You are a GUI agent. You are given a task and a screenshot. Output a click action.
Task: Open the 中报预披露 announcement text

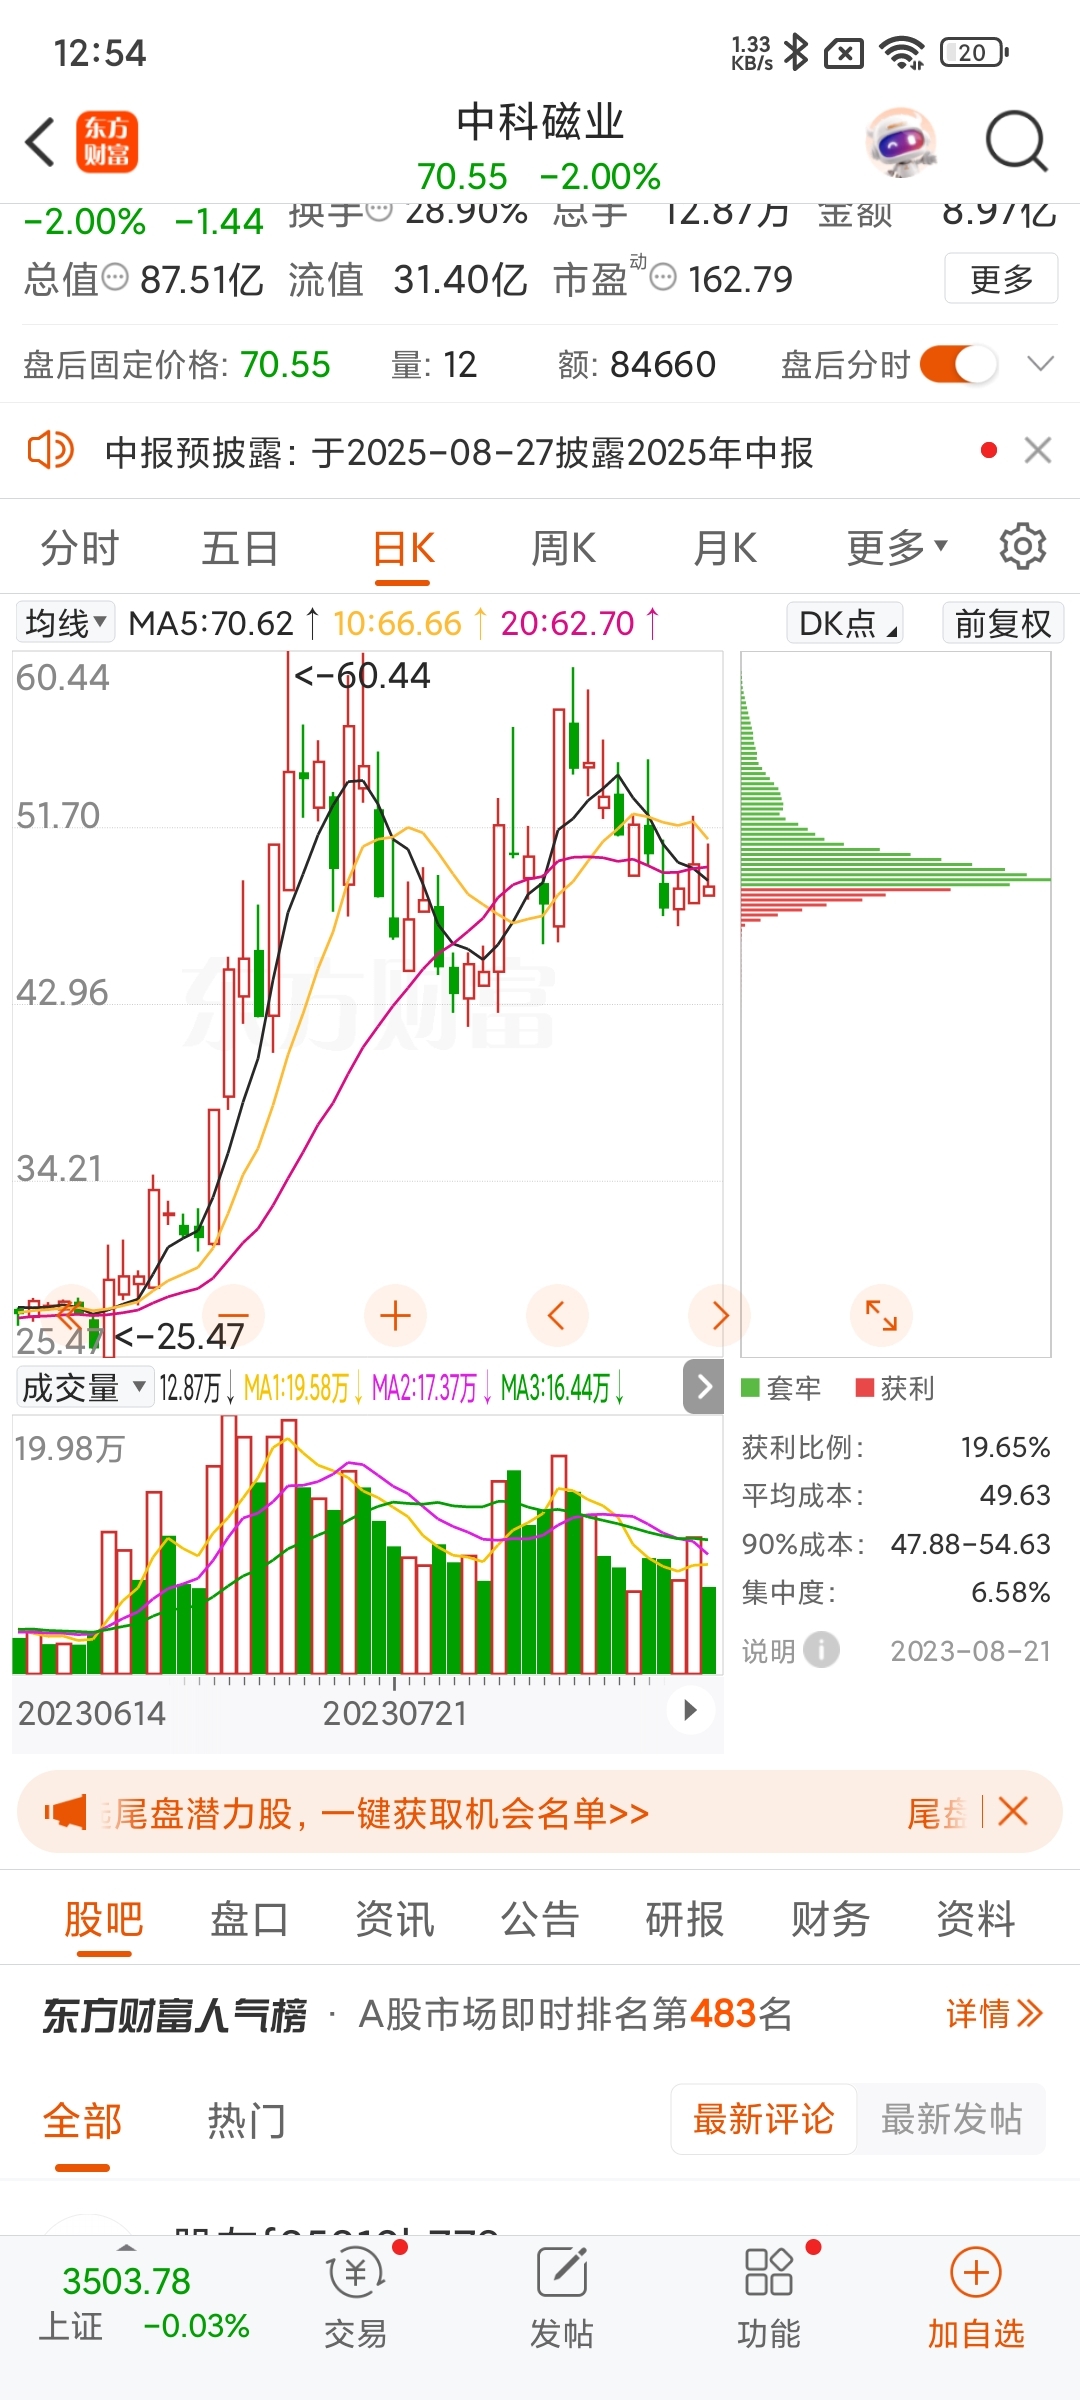point(459,452)
